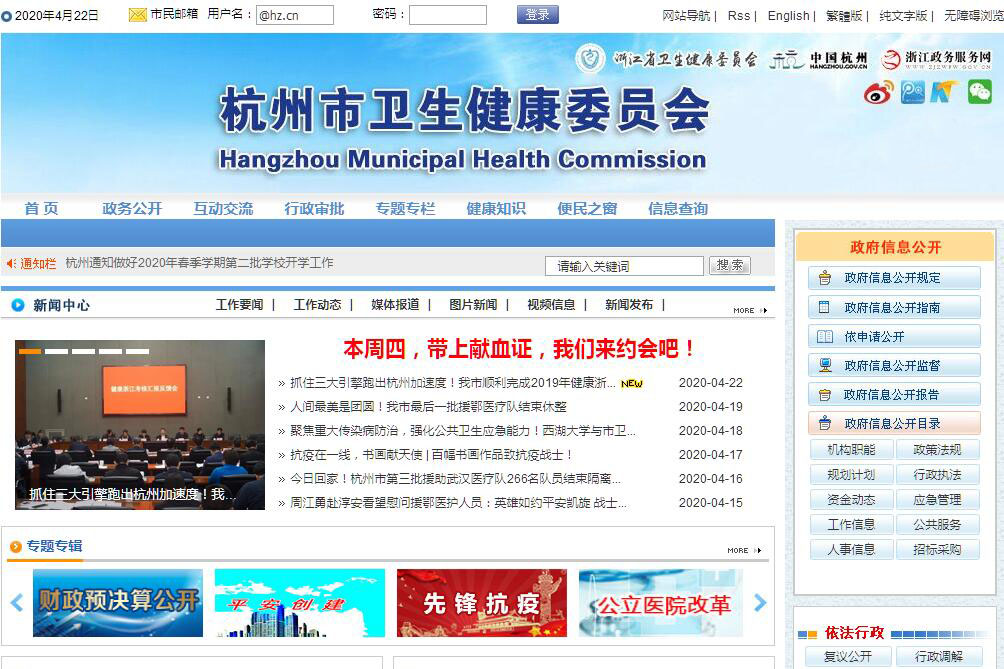Click the 搜索 search button
The height and width of the screenshot is (669, 1004).
729,265
